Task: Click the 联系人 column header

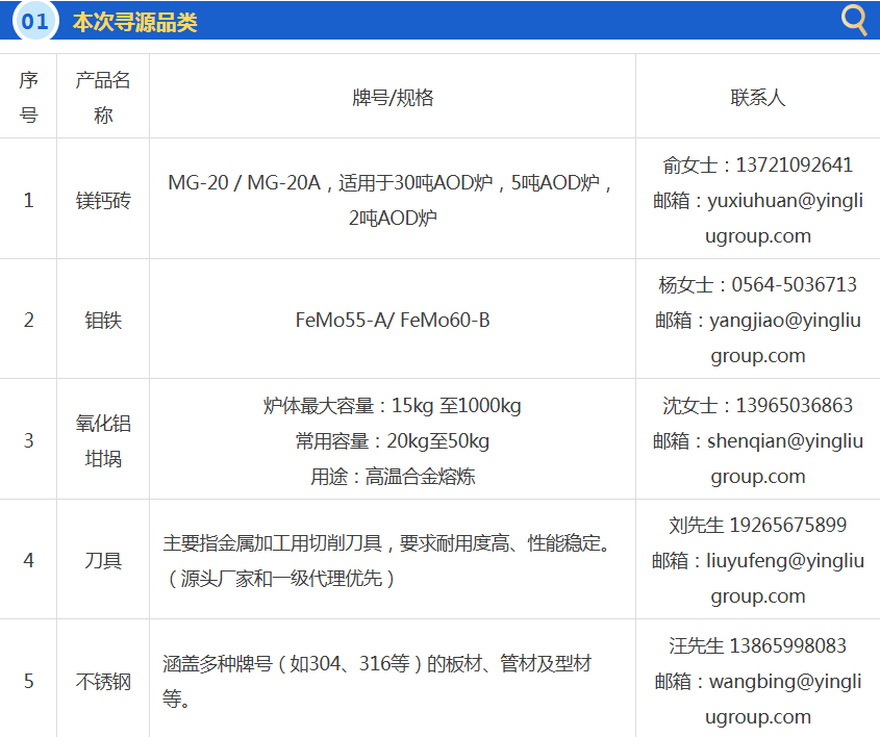Action: [757, 97]
